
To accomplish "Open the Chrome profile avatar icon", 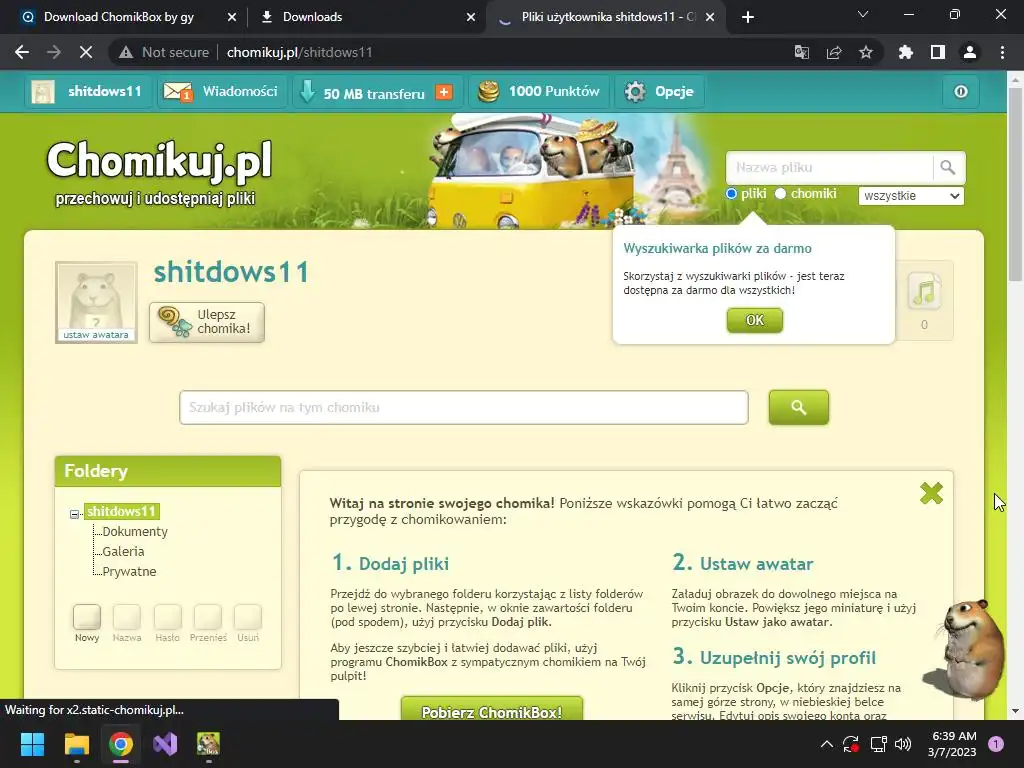I will point(970,52).
